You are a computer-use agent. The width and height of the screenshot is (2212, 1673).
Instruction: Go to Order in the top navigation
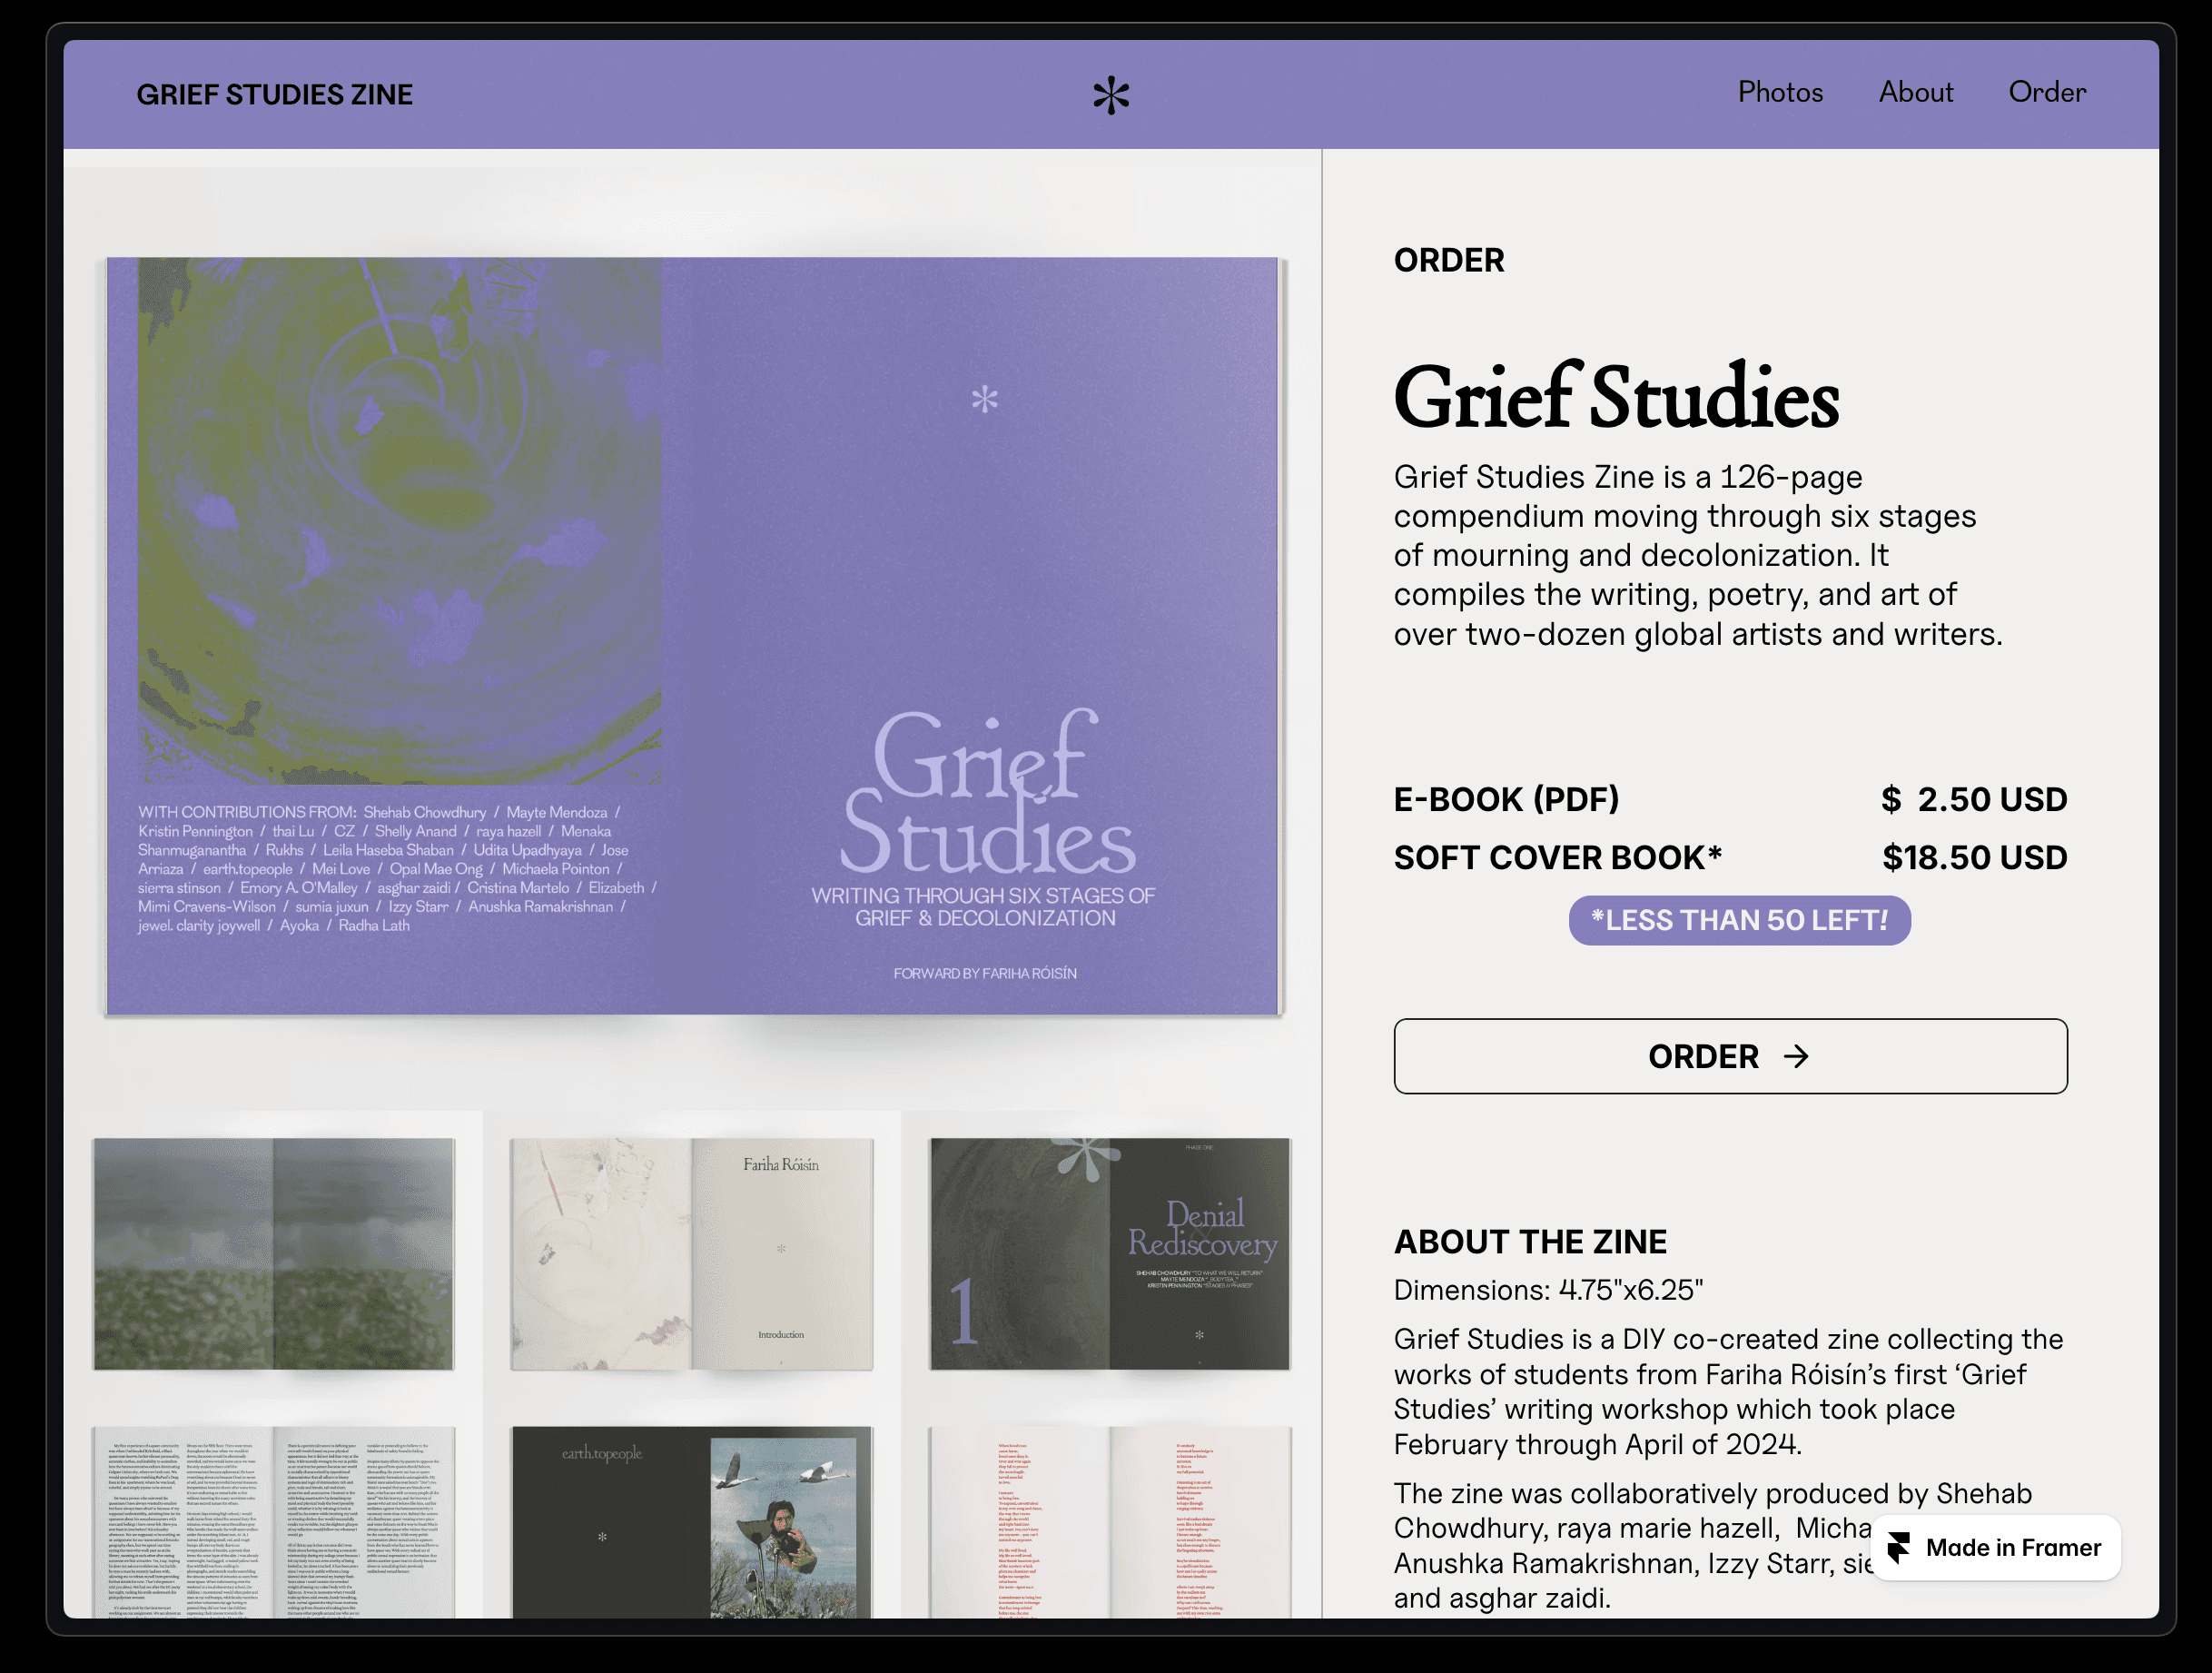pos(2047,92)
